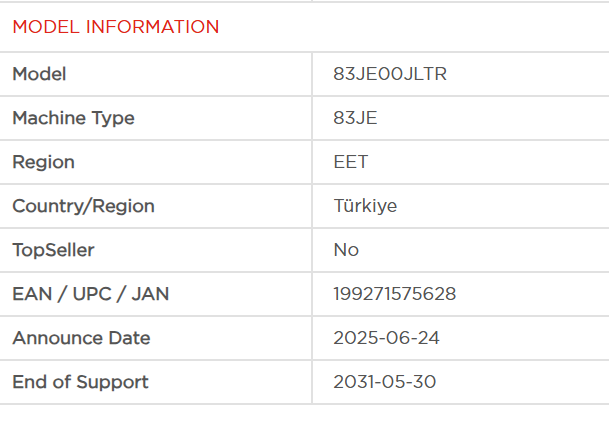Viewport: 609px width, 443px height.
Task: Click the Region row label
Action: point(43,162)
